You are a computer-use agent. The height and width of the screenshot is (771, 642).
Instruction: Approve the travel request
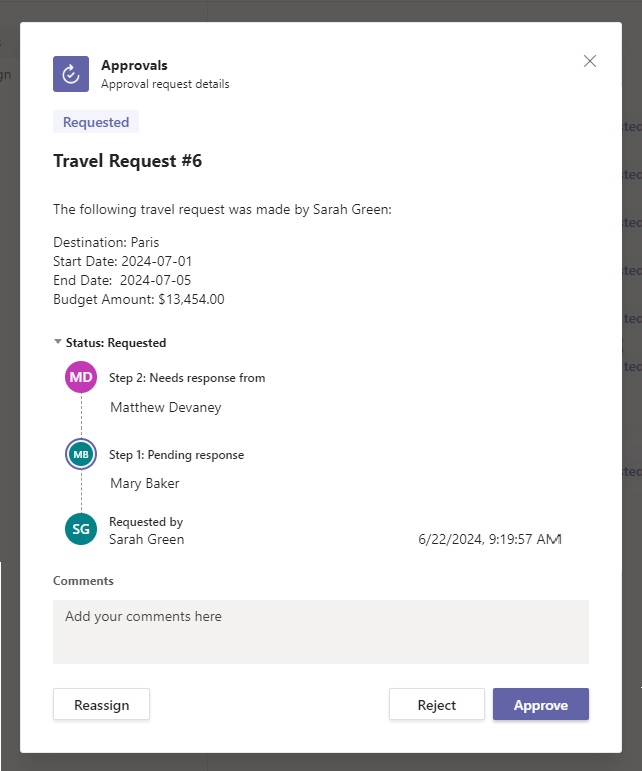[540, 704]
